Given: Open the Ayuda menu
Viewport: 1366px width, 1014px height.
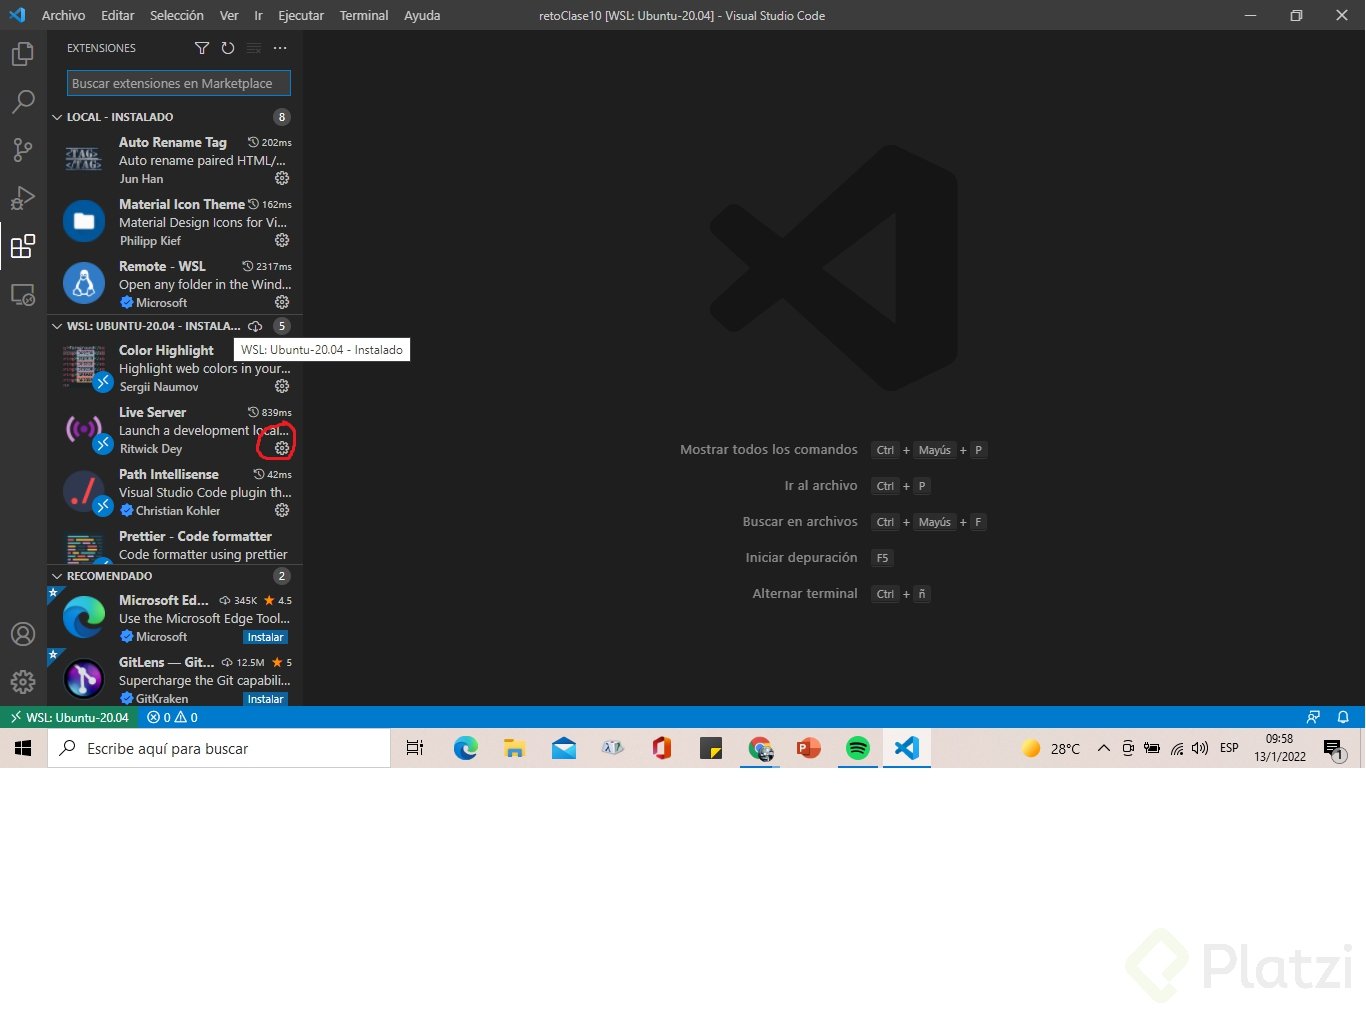Looking at the screenshot, I should pos(422,15).
